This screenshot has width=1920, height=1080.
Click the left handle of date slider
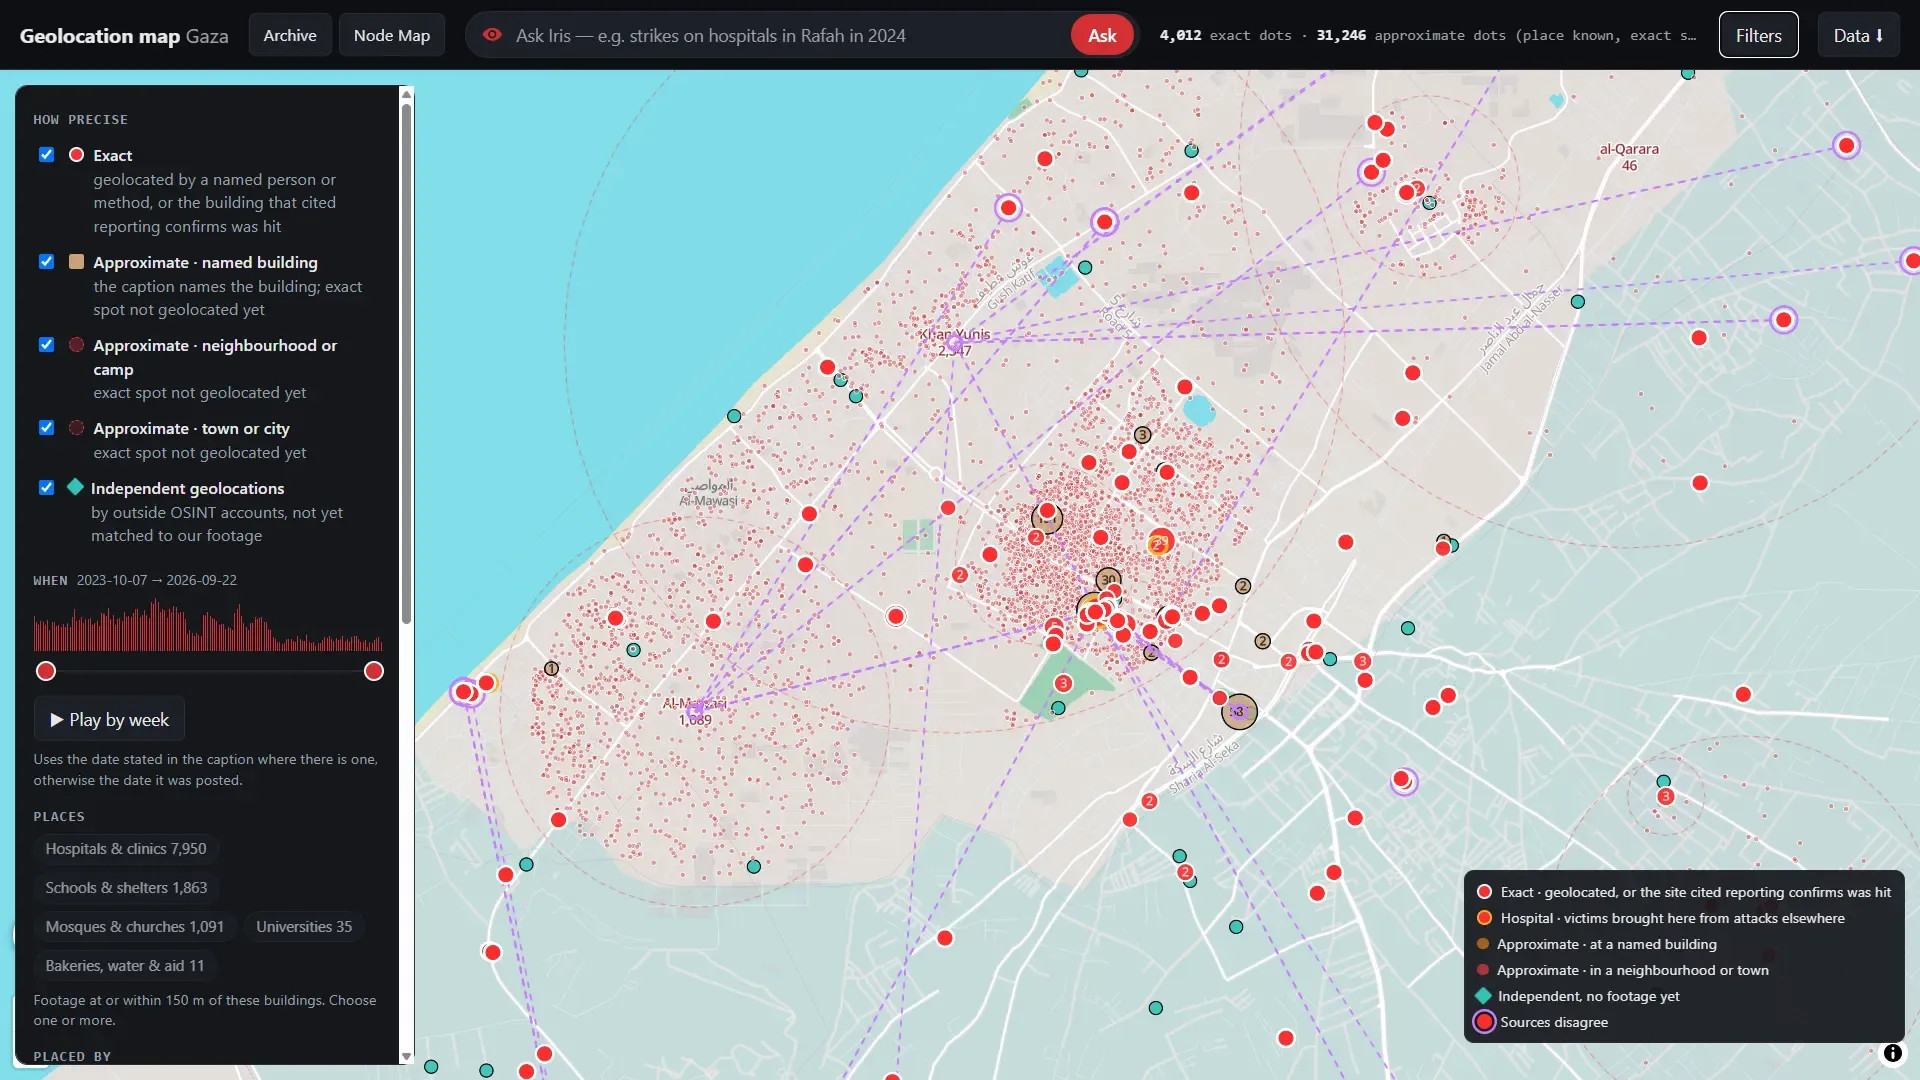pyautogui.click(x=46, y=671)
